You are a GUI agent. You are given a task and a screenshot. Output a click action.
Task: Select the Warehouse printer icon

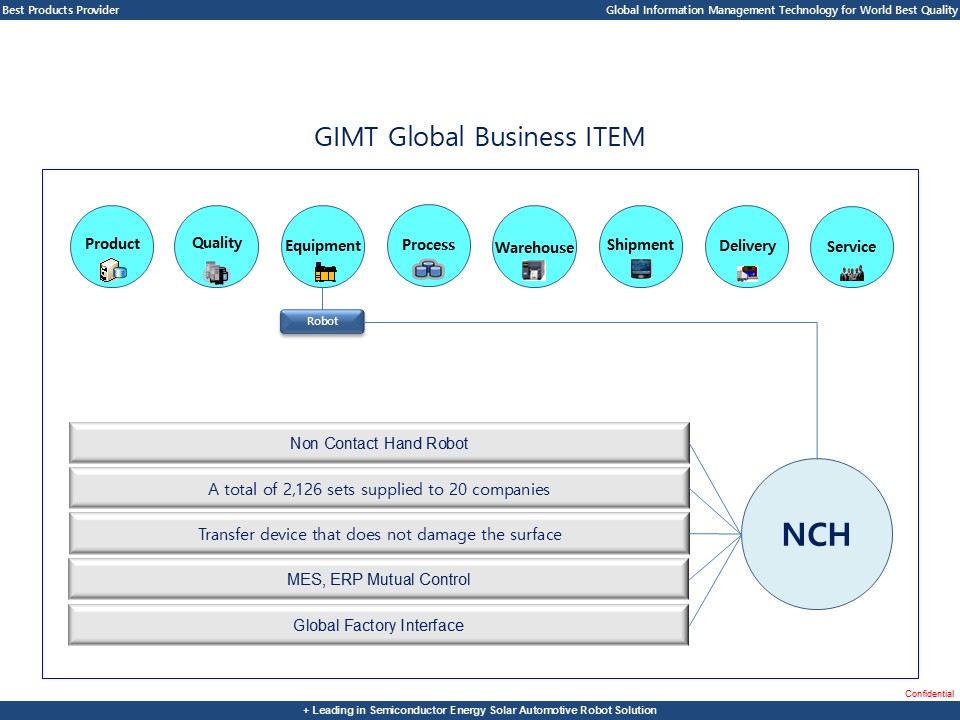click(533, 269)
